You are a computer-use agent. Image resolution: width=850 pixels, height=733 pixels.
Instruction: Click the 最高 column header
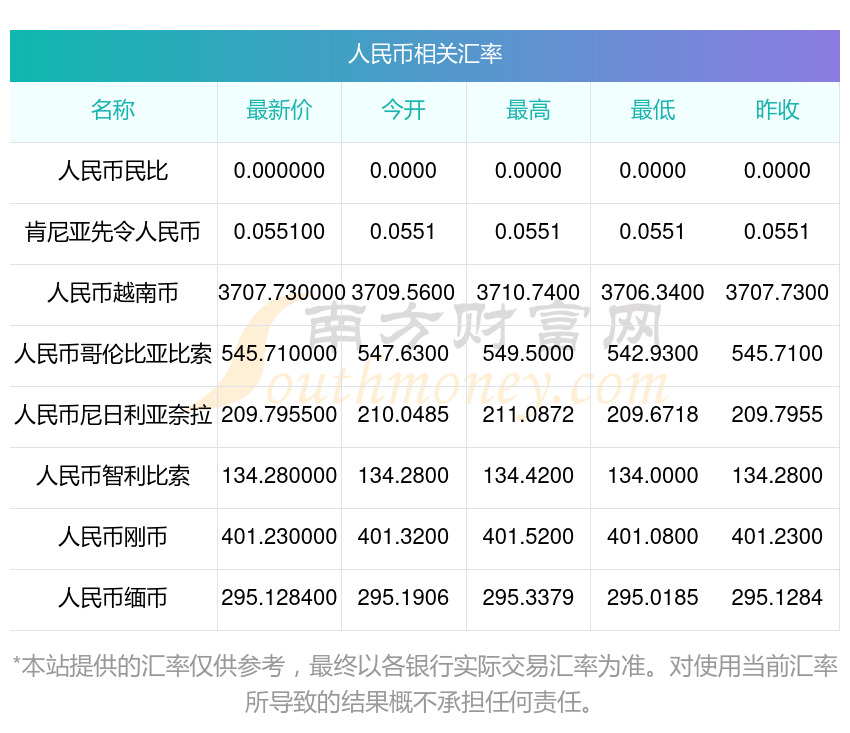coord(528,110)
